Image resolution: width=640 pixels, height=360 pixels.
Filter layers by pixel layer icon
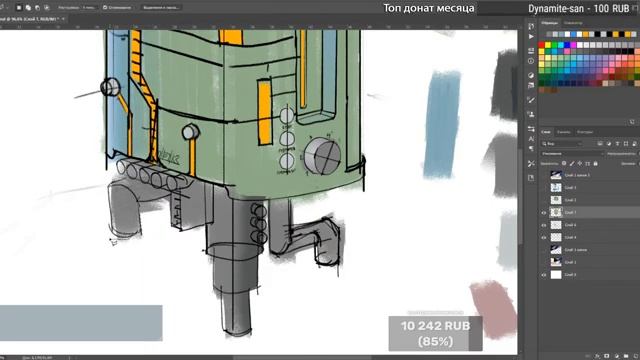coord(600,144)
